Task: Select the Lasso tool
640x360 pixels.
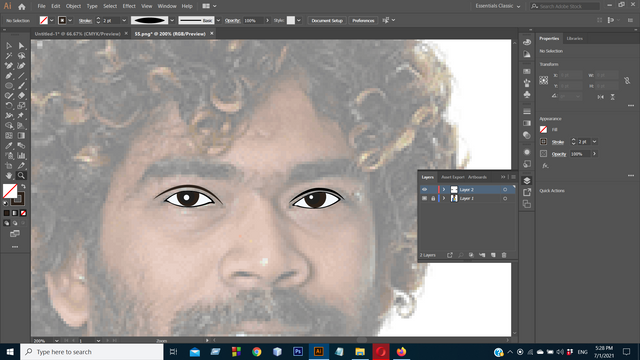Action: 21,56
